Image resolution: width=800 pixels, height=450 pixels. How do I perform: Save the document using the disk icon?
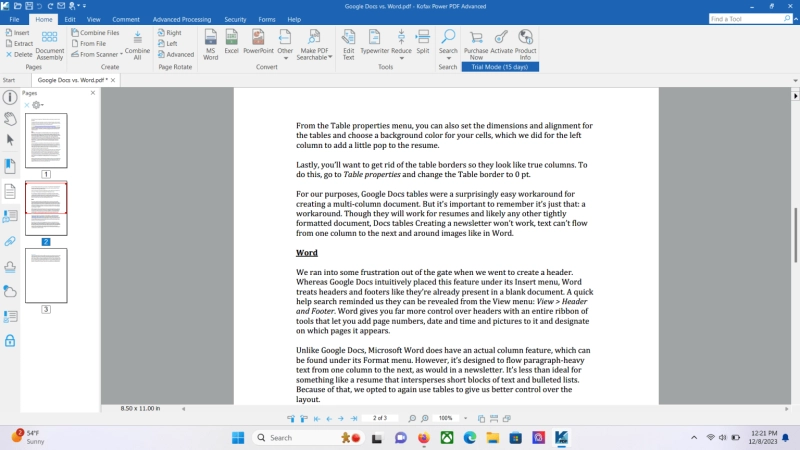pos(29,6)
